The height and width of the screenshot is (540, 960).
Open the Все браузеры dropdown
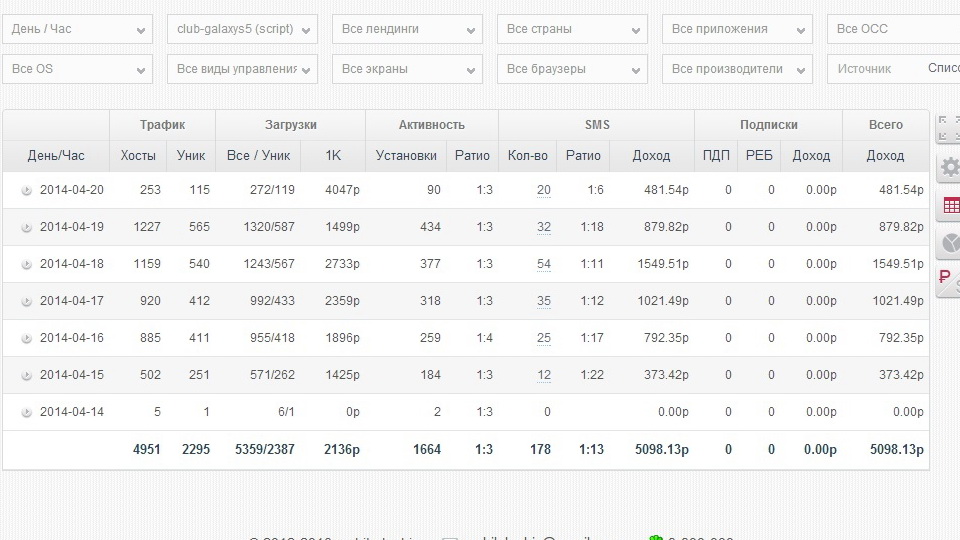point(572,69)
